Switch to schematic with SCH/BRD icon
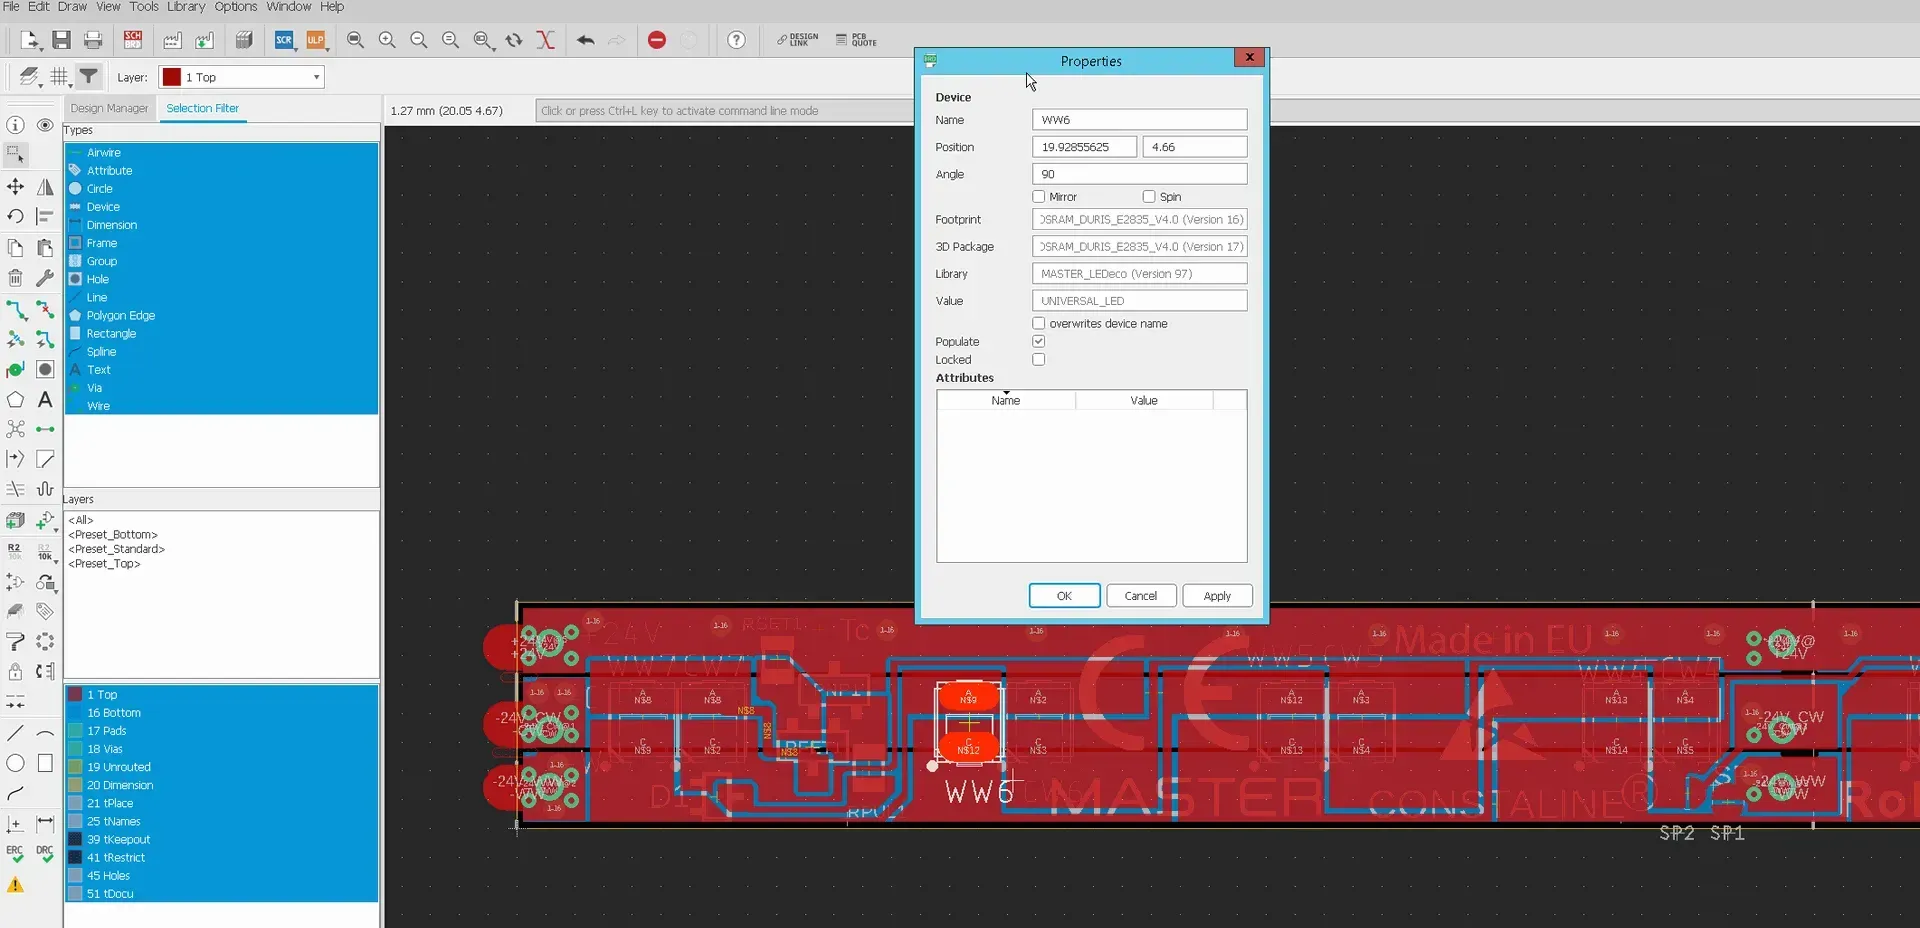This screenshot has width=1920, height=928. [x=133, y=40]
